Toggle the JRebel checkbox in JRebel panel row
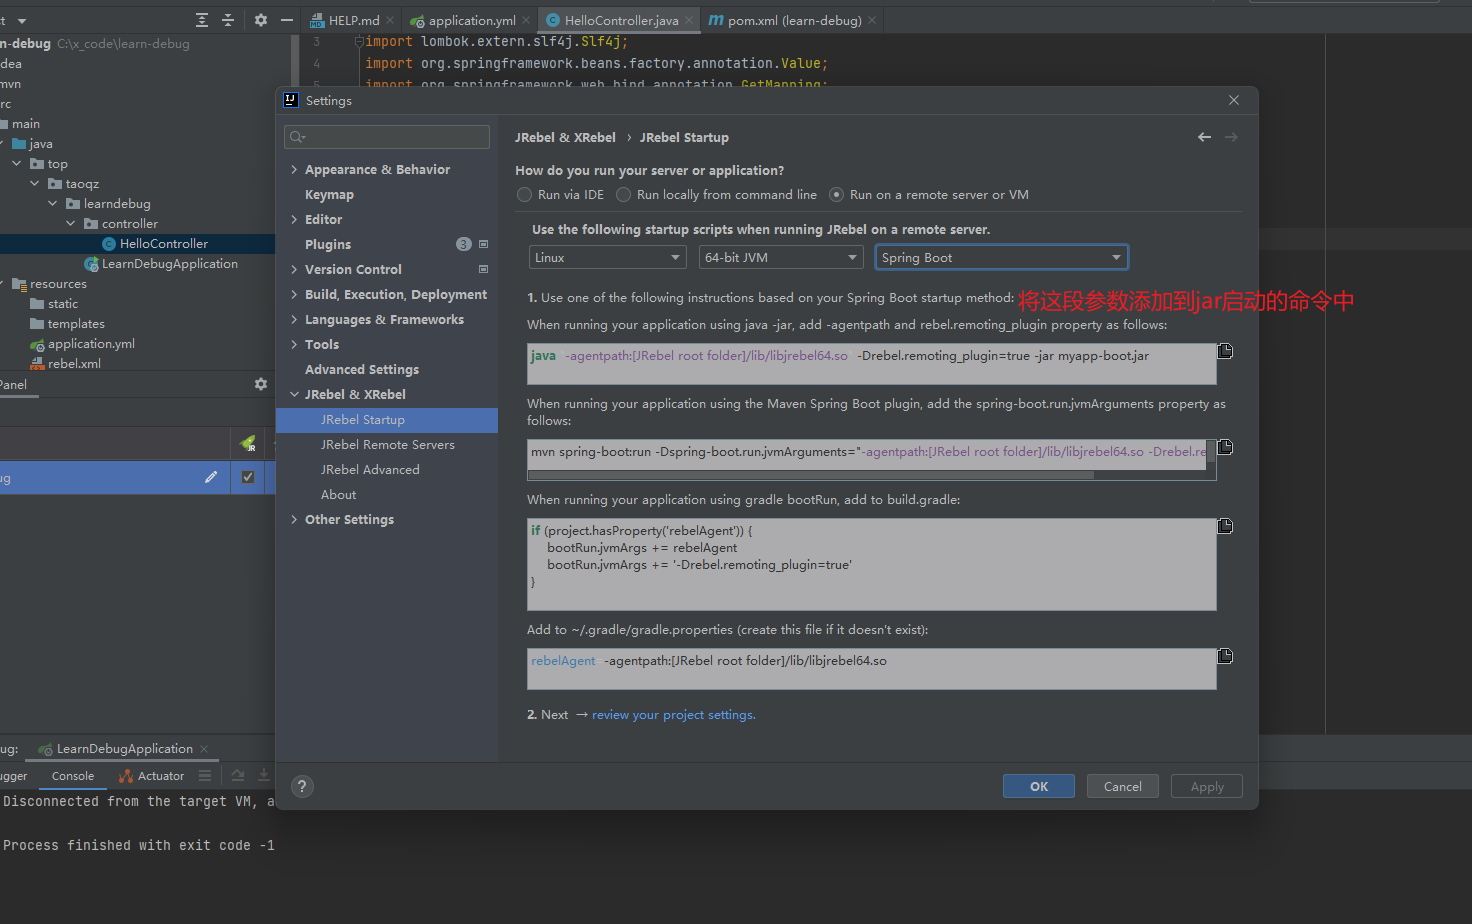The width and height of the screenshot is (1472, 924). tap(248, 477)
